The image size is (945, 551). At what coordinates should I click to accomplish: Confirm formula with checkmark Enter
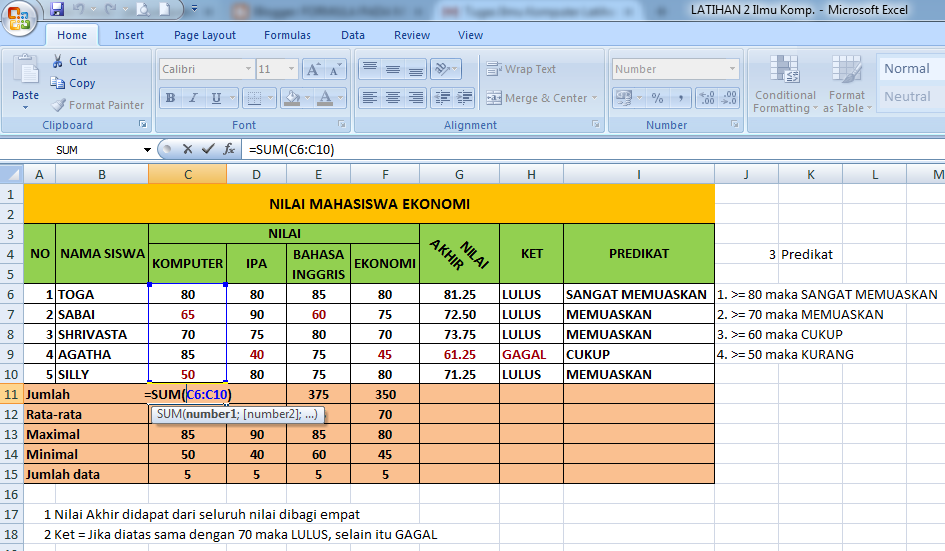(x=208, y=149)
